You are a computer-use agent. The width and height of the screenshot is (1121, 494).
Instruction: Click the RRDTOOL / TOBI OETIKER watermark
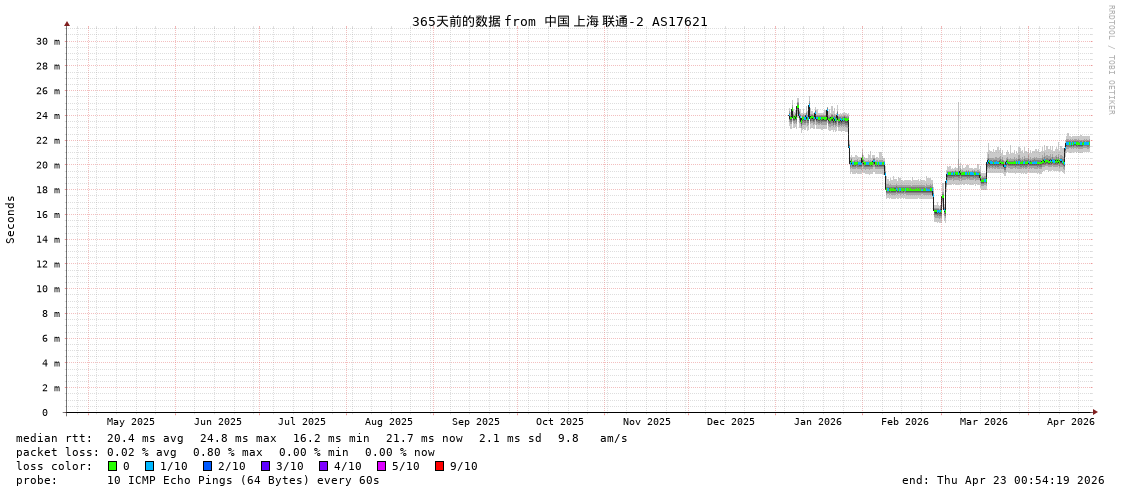(1110, 59)
